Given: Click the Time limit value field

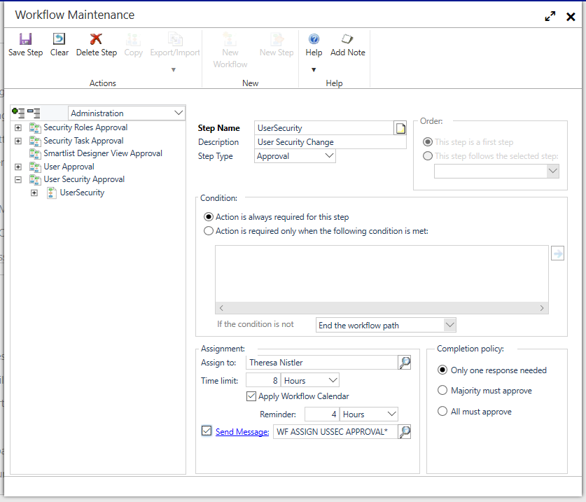Looking at the screenshot, I should 263,381.
